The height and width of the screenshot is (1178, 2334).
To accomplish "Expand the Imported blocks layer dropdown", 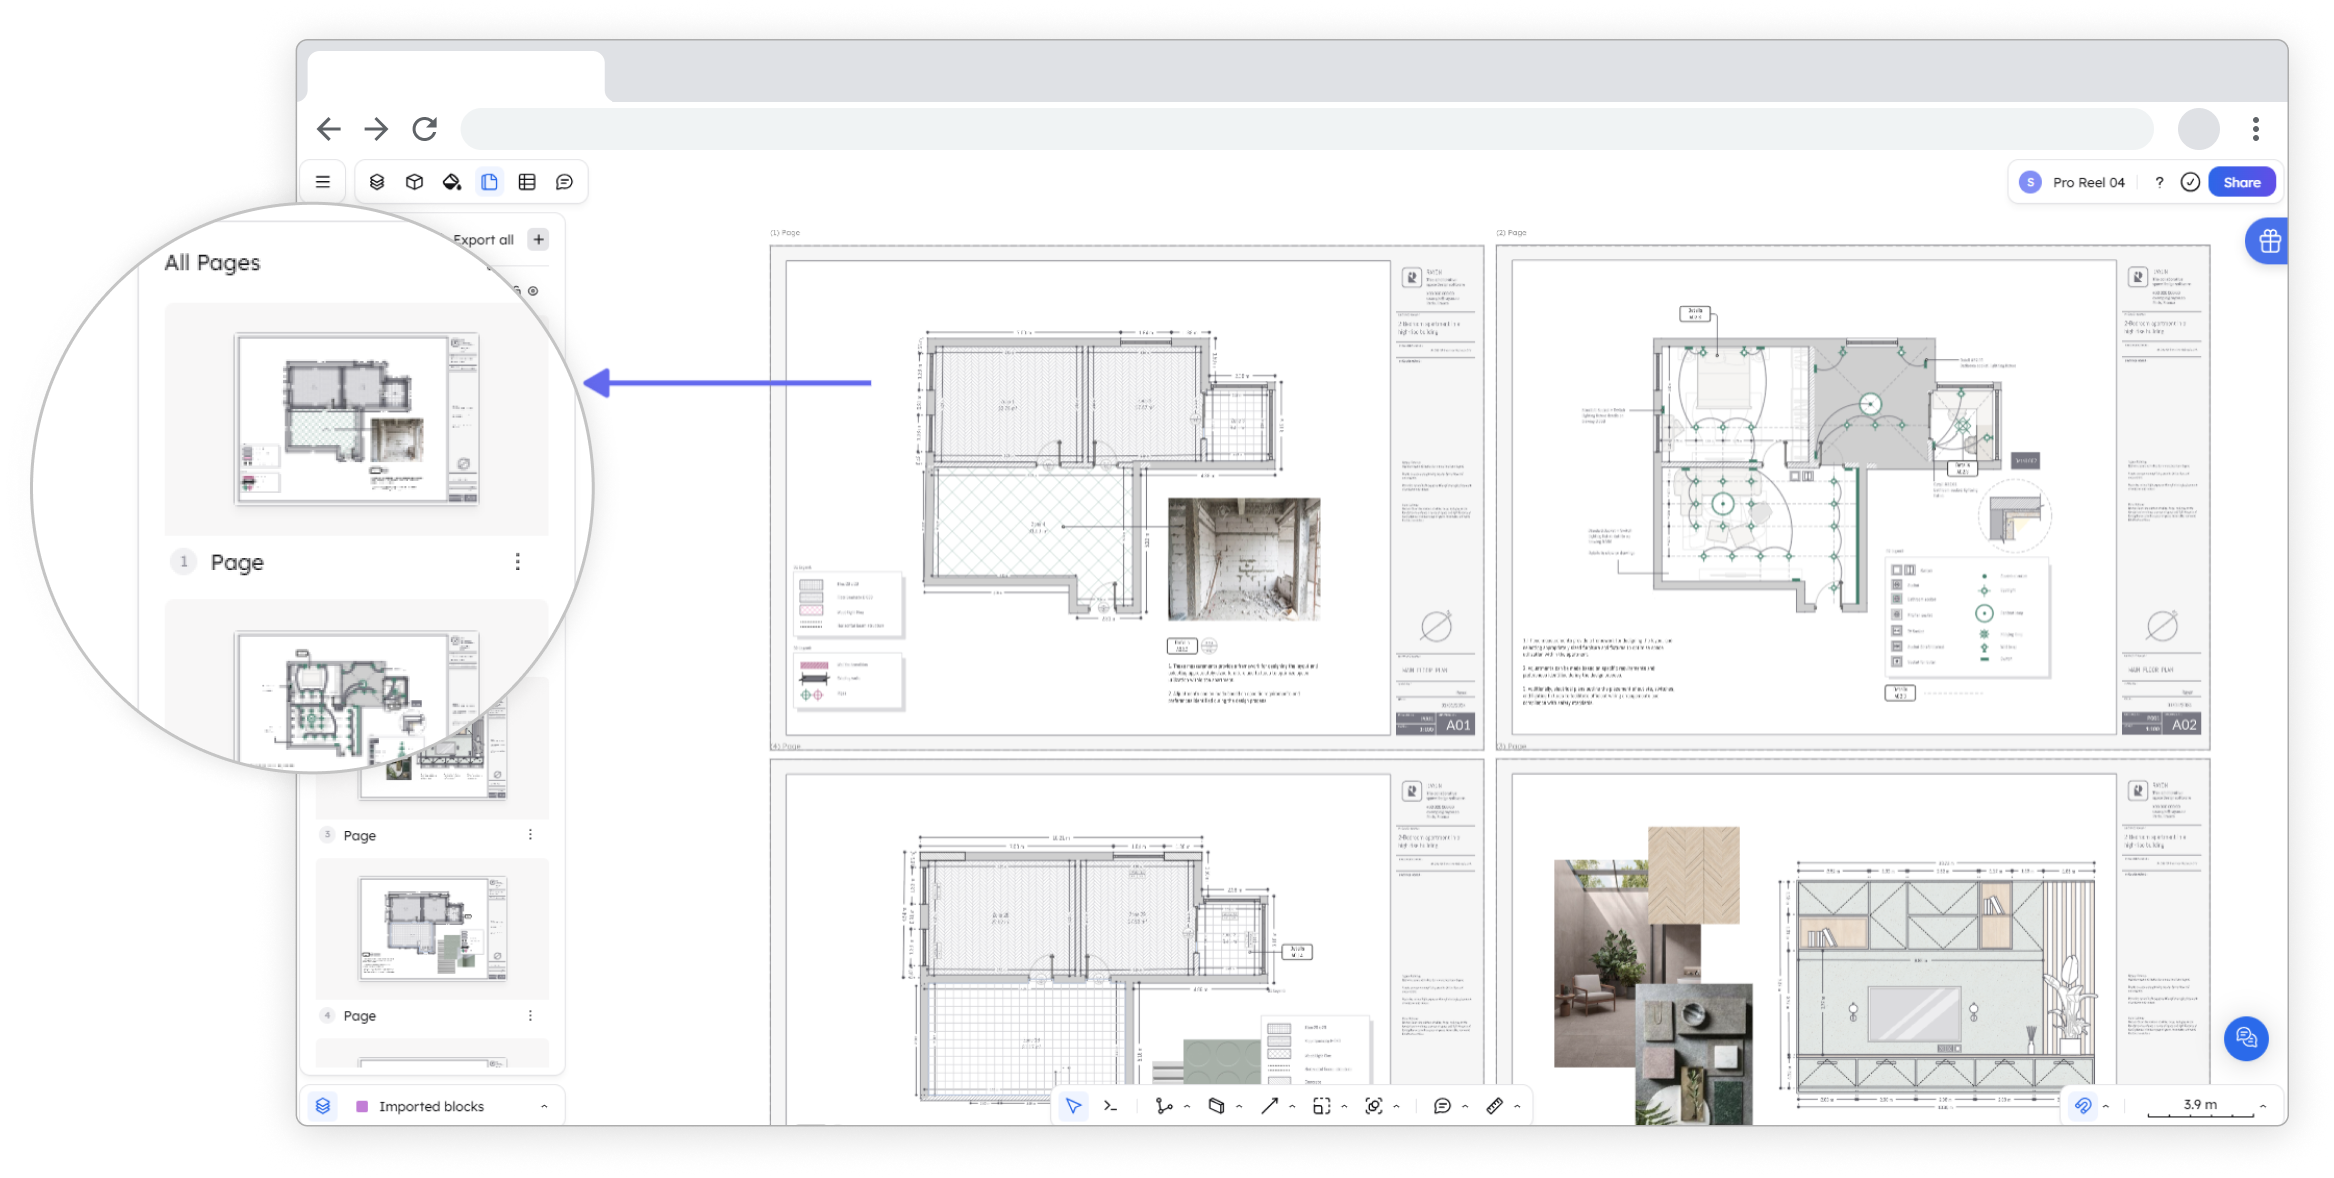I will (x=544, y=1106).
